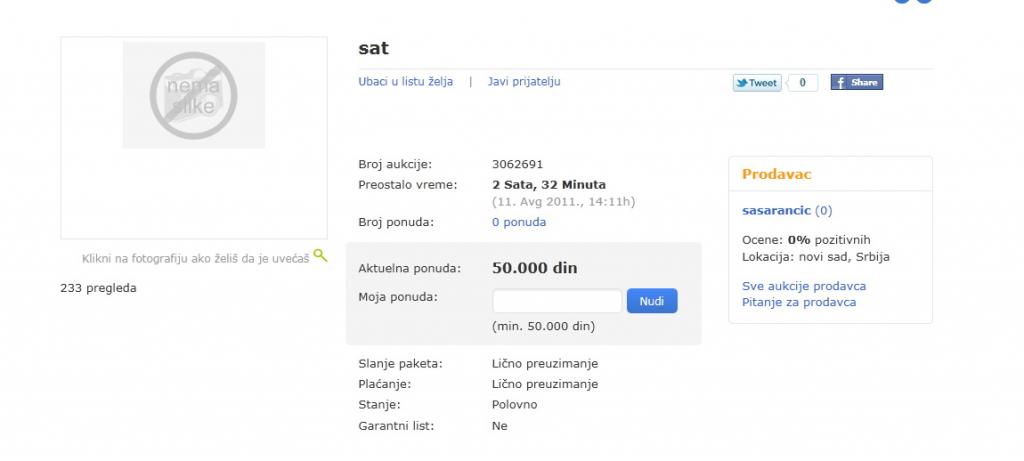Click the tweet count bubble

[x=802, y=83]
